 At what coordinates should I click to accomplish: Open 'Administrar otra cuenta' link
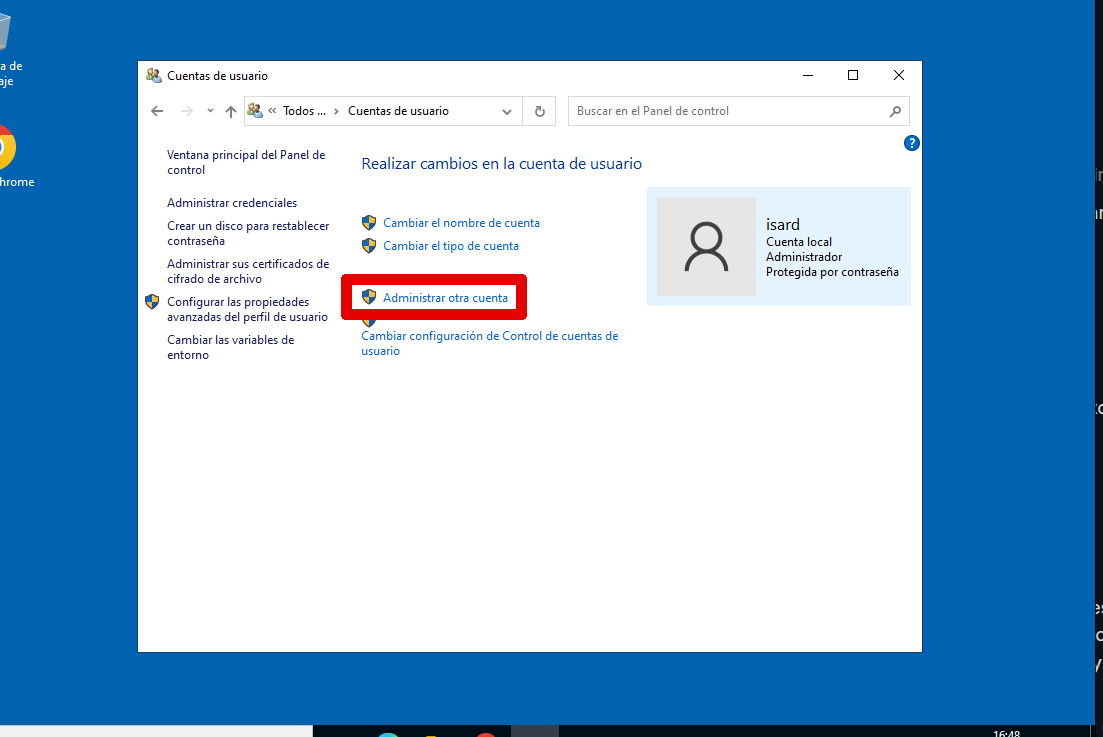click(x=445, y=298)
